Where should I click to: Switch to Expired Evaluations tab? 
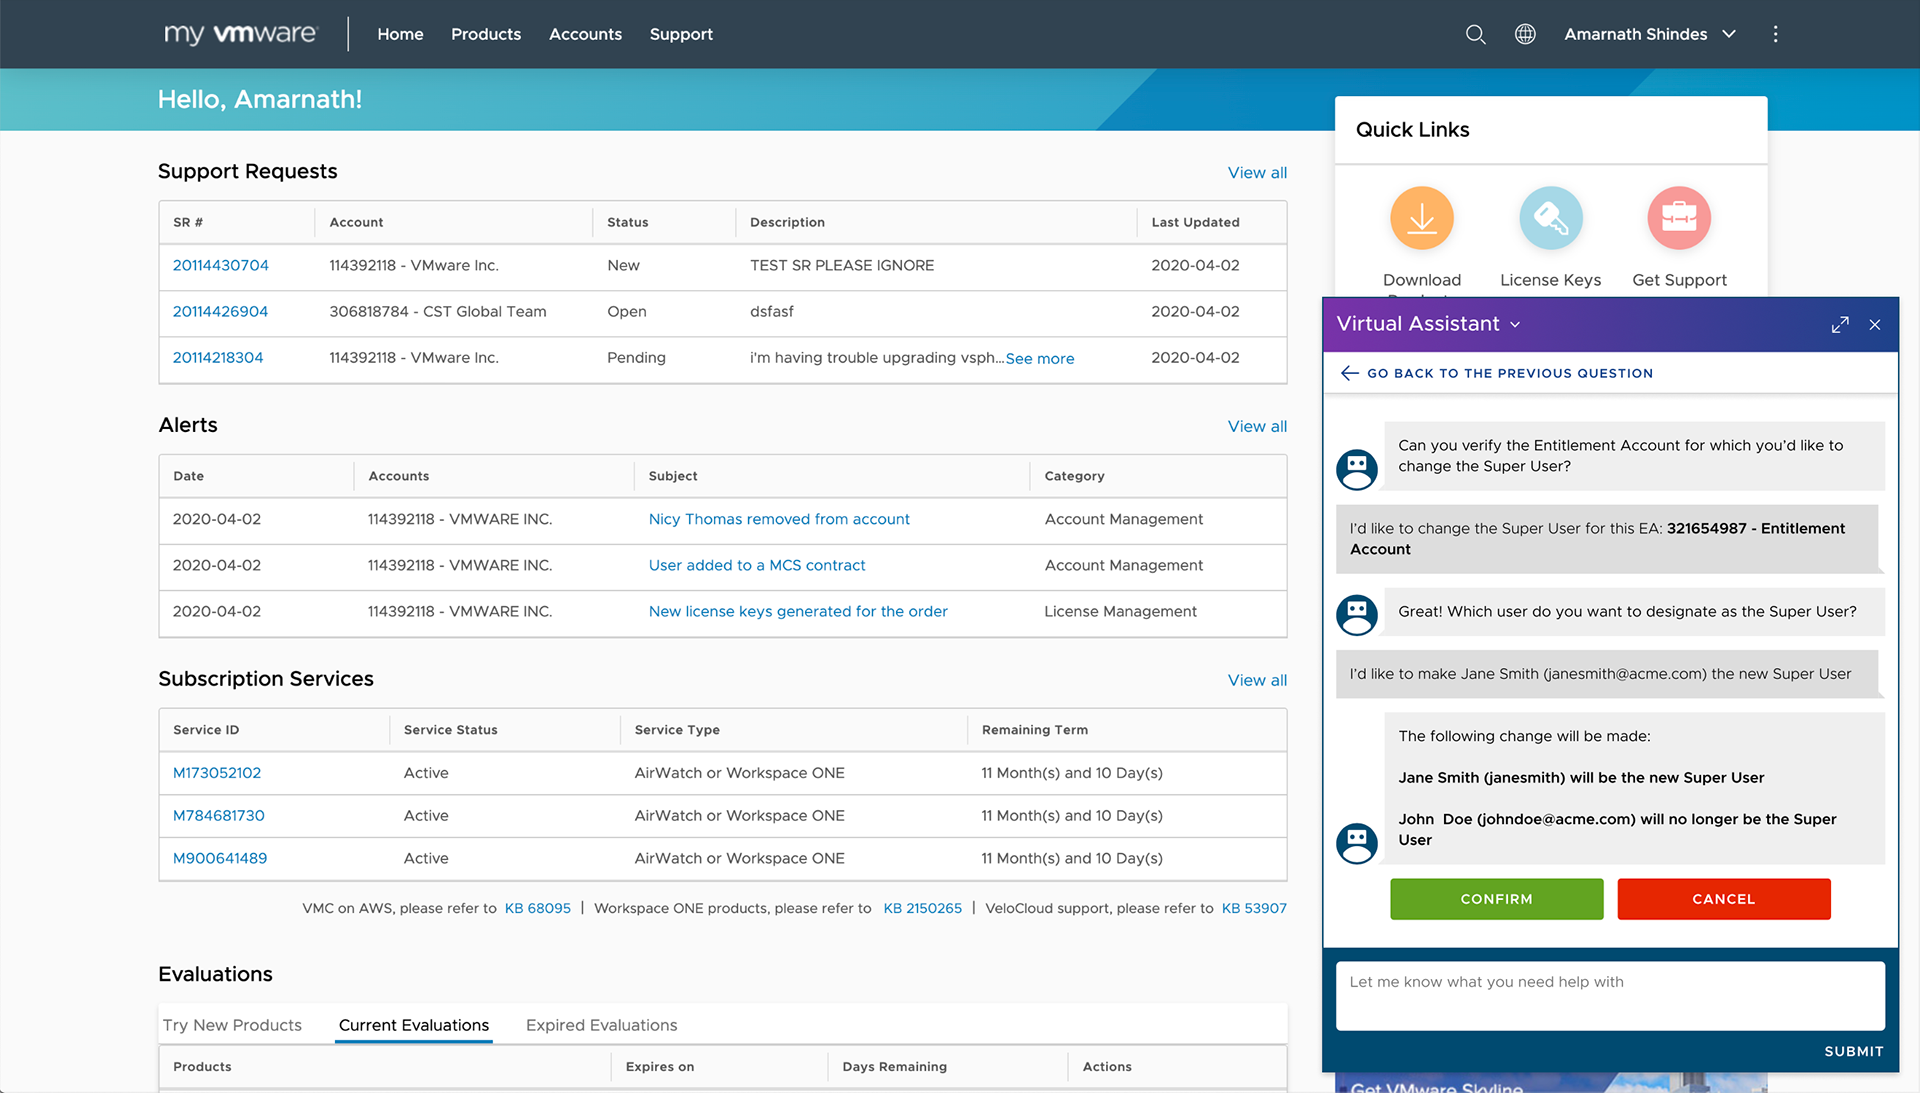point(601,1025)
